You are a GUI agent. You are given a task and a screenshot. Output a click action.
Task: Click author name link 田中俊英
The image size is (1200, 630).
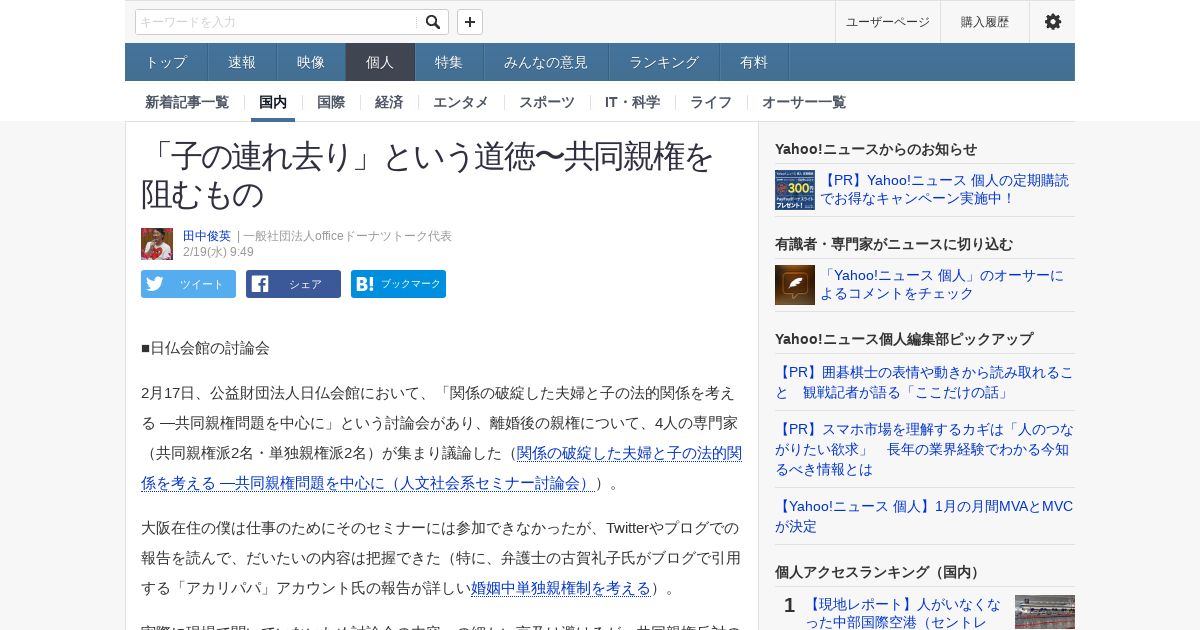tap(207, 236)
